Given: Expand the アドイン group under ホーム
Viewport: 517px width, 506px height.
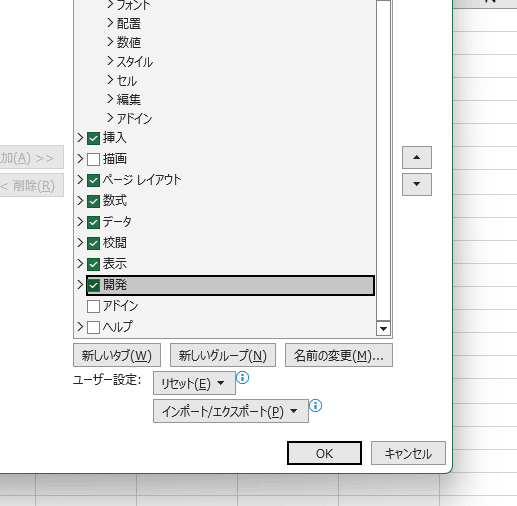Looking at the screenshot, I should 110,118.
